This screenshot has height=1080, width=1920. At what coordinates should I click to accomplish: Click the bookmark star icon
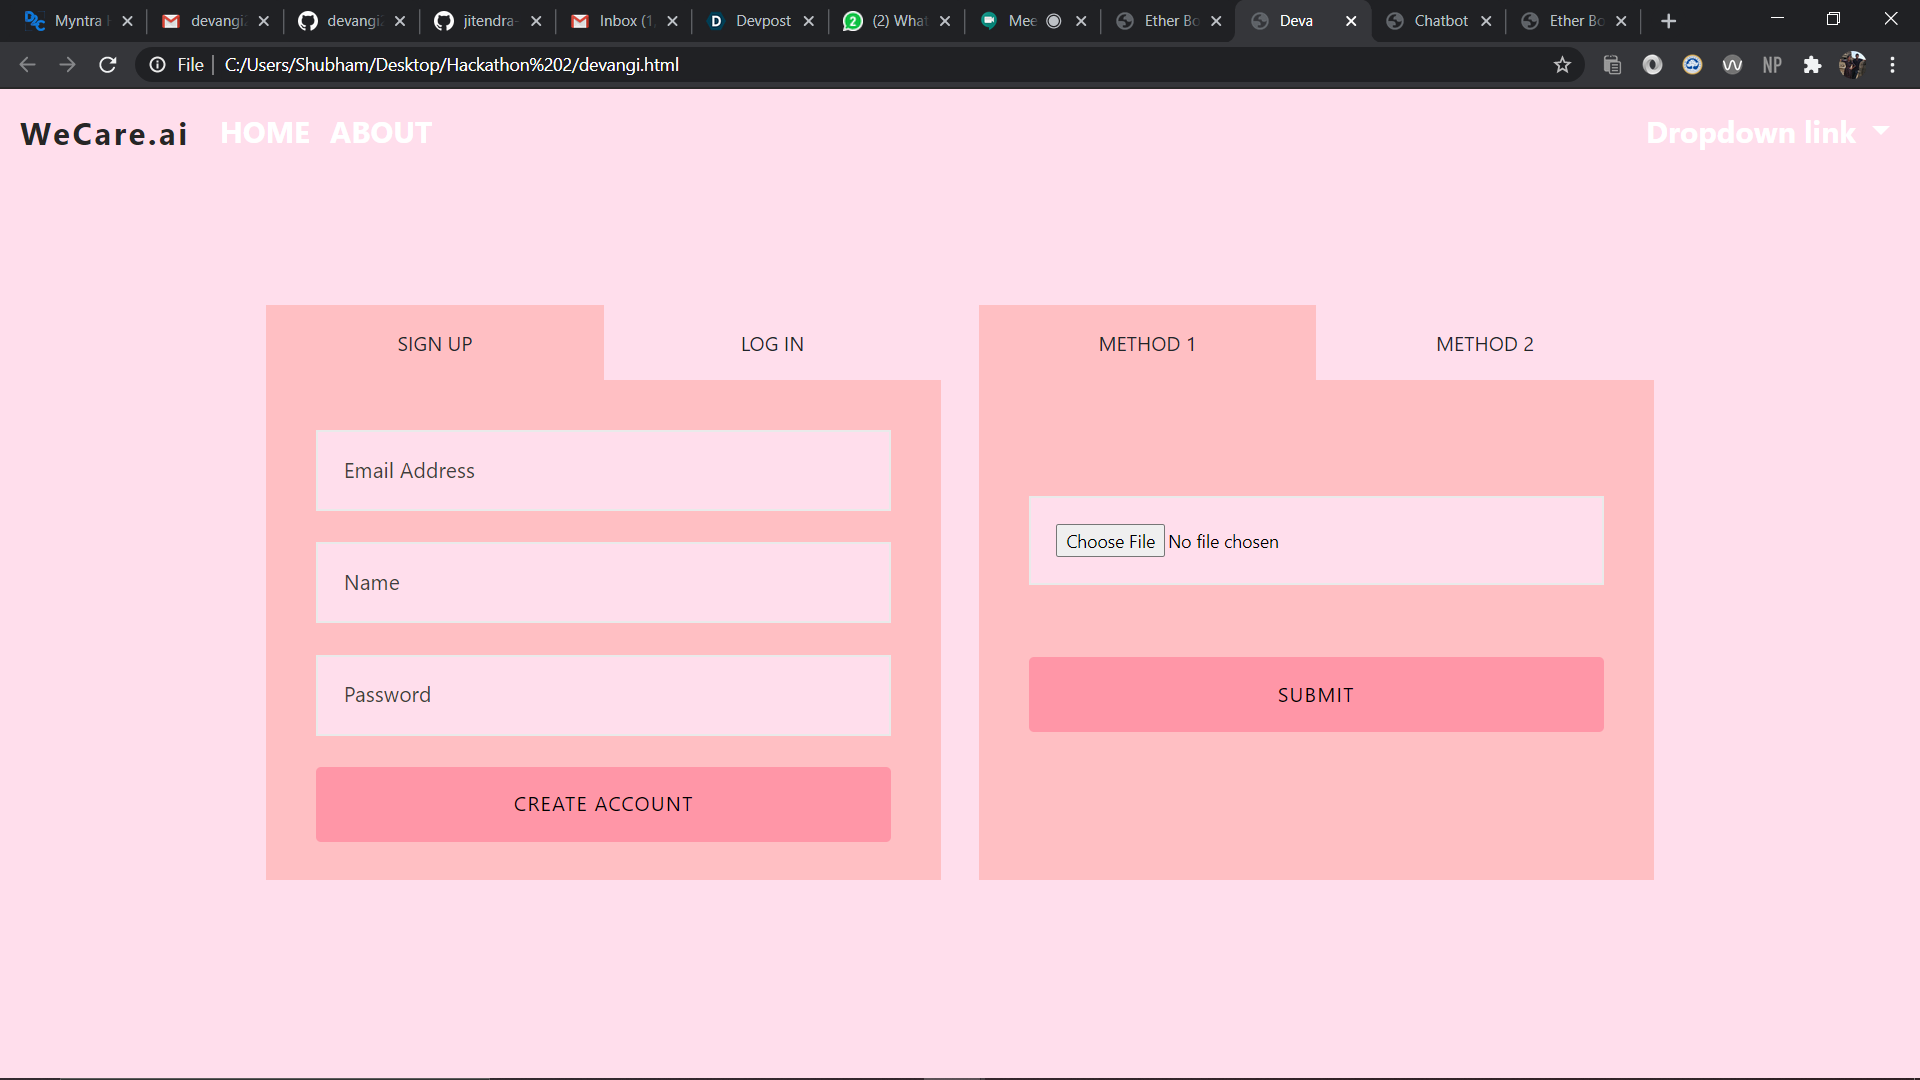(x=1562, y=65)
